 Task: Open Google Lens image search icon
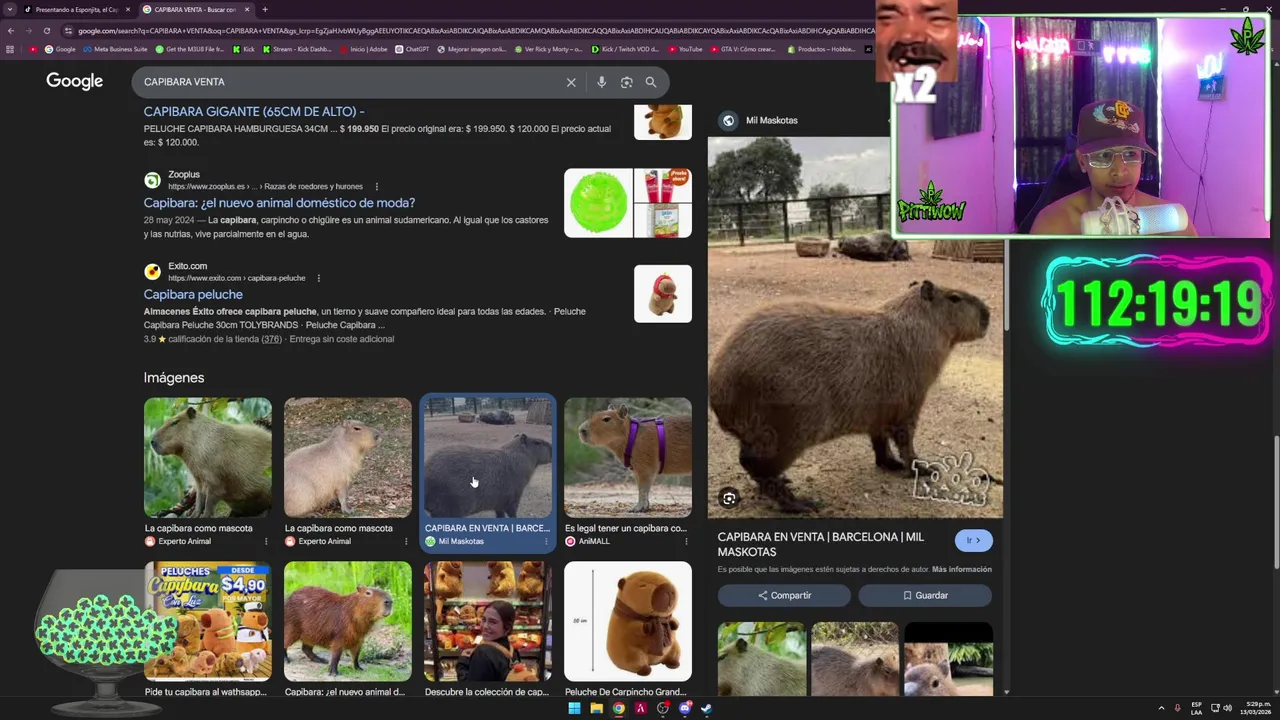[x=626, y=82]
